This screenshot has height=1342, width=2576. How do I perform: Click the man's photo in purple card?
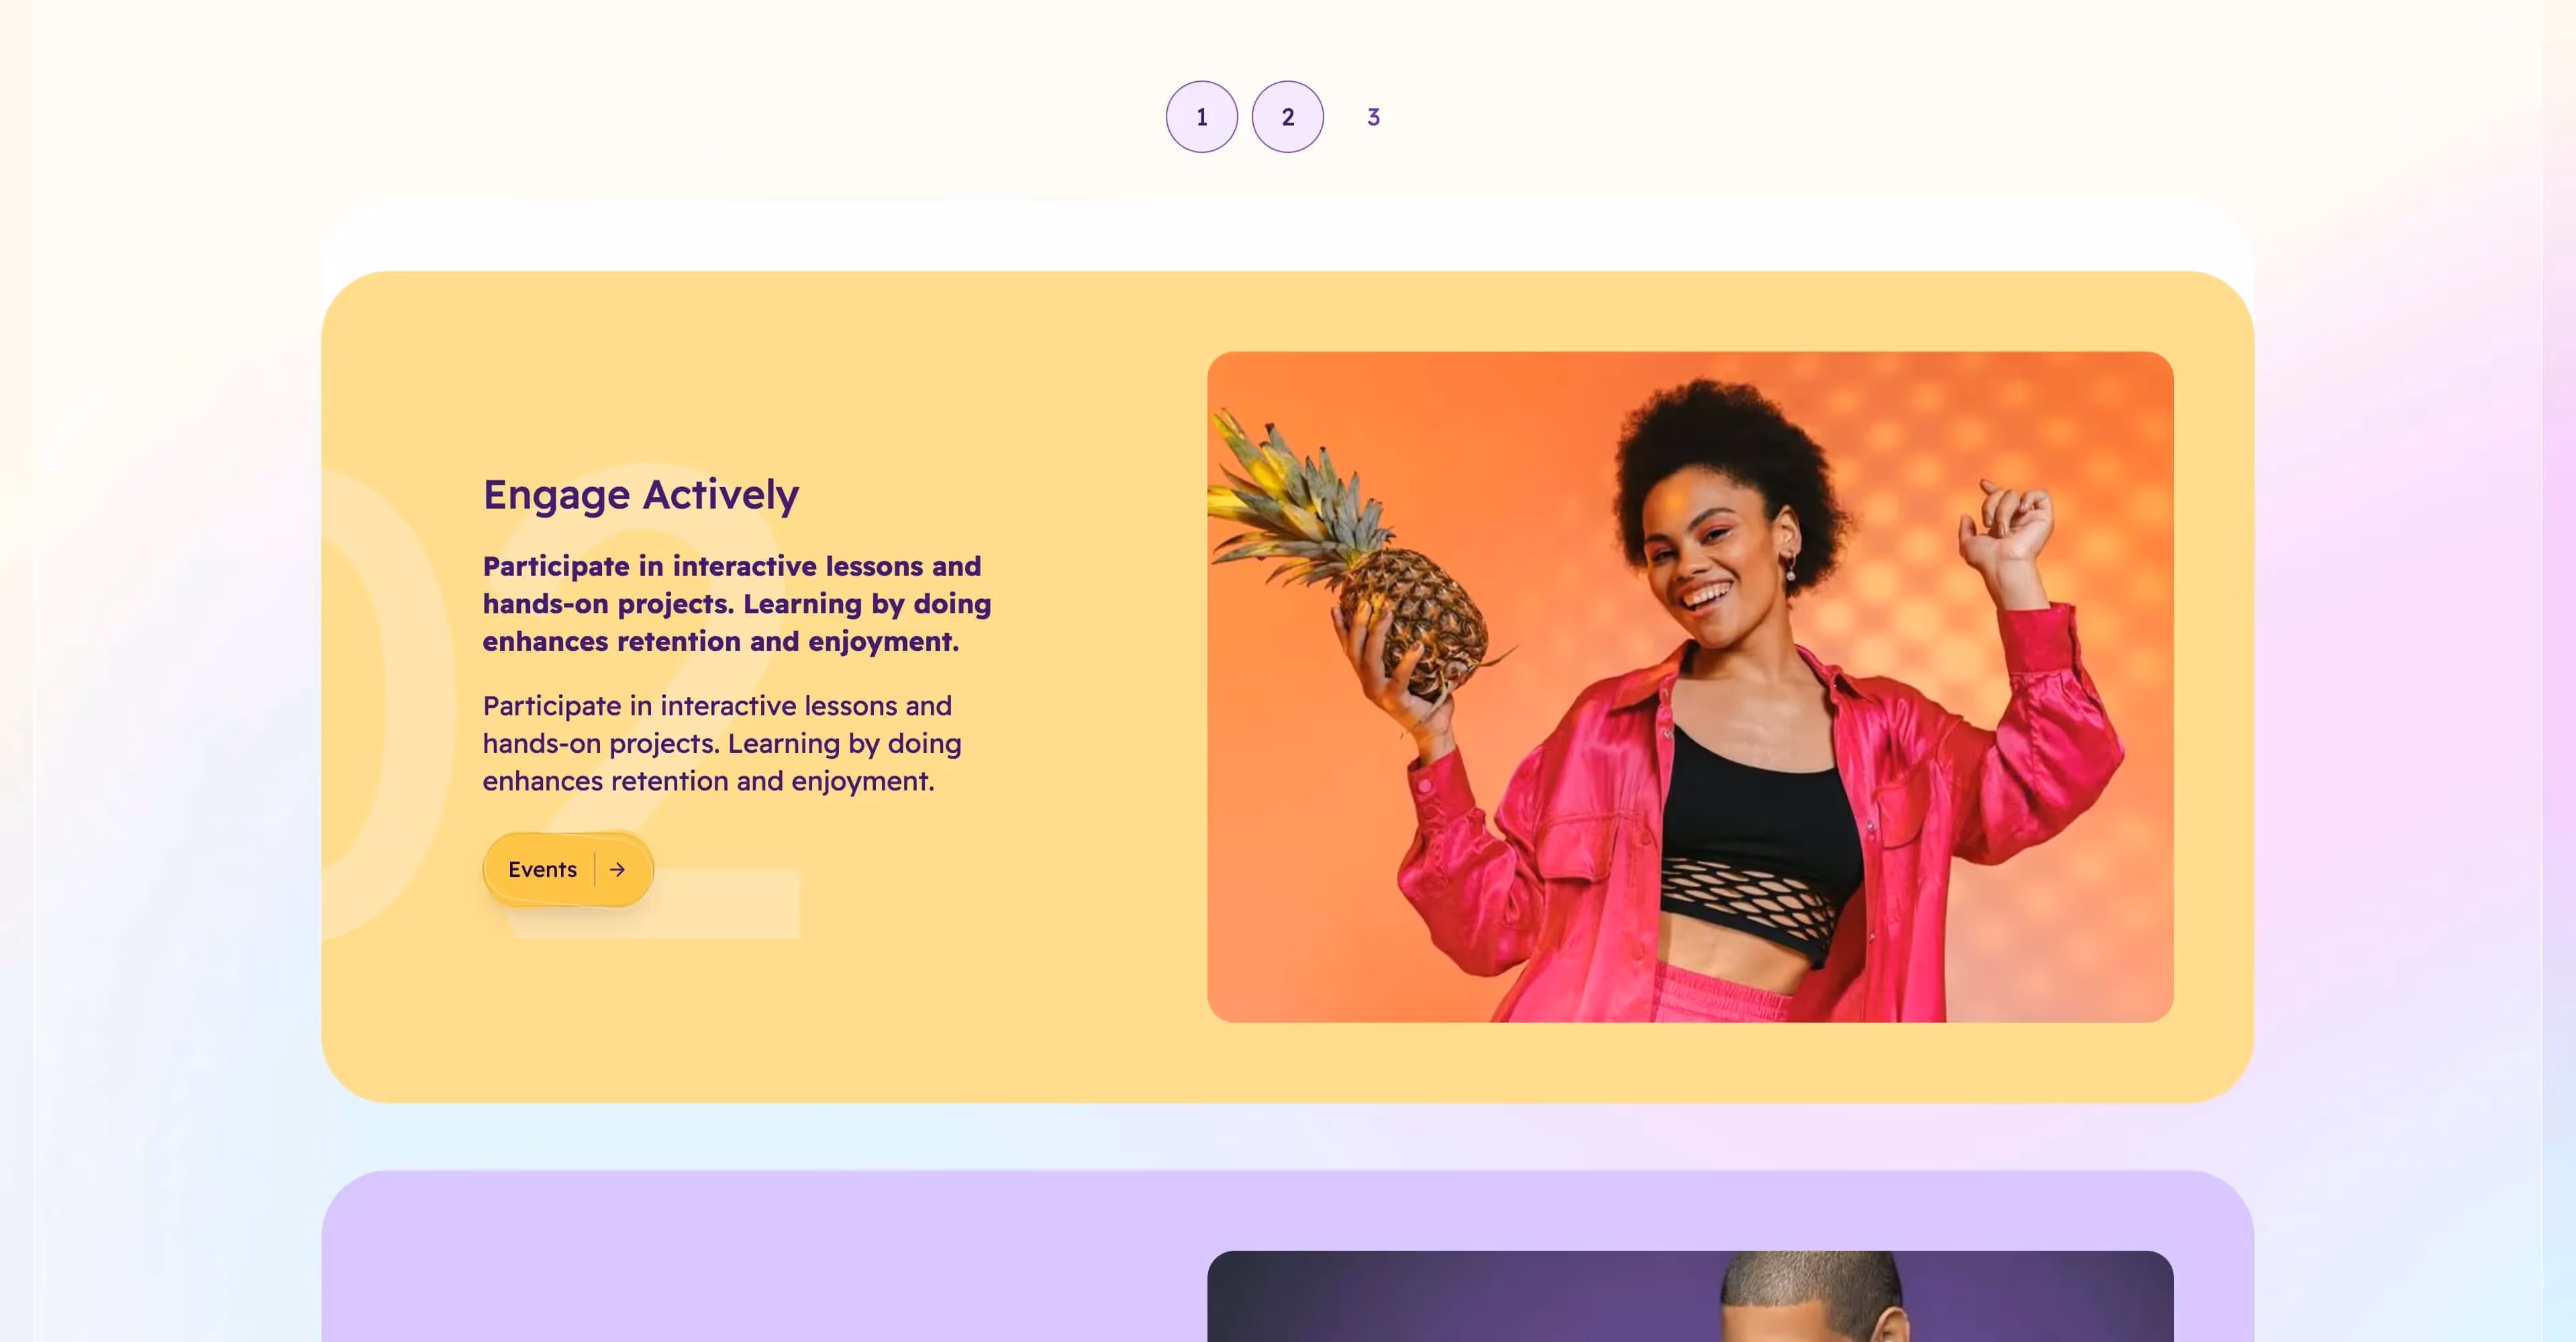(x=1690, y=1296)
